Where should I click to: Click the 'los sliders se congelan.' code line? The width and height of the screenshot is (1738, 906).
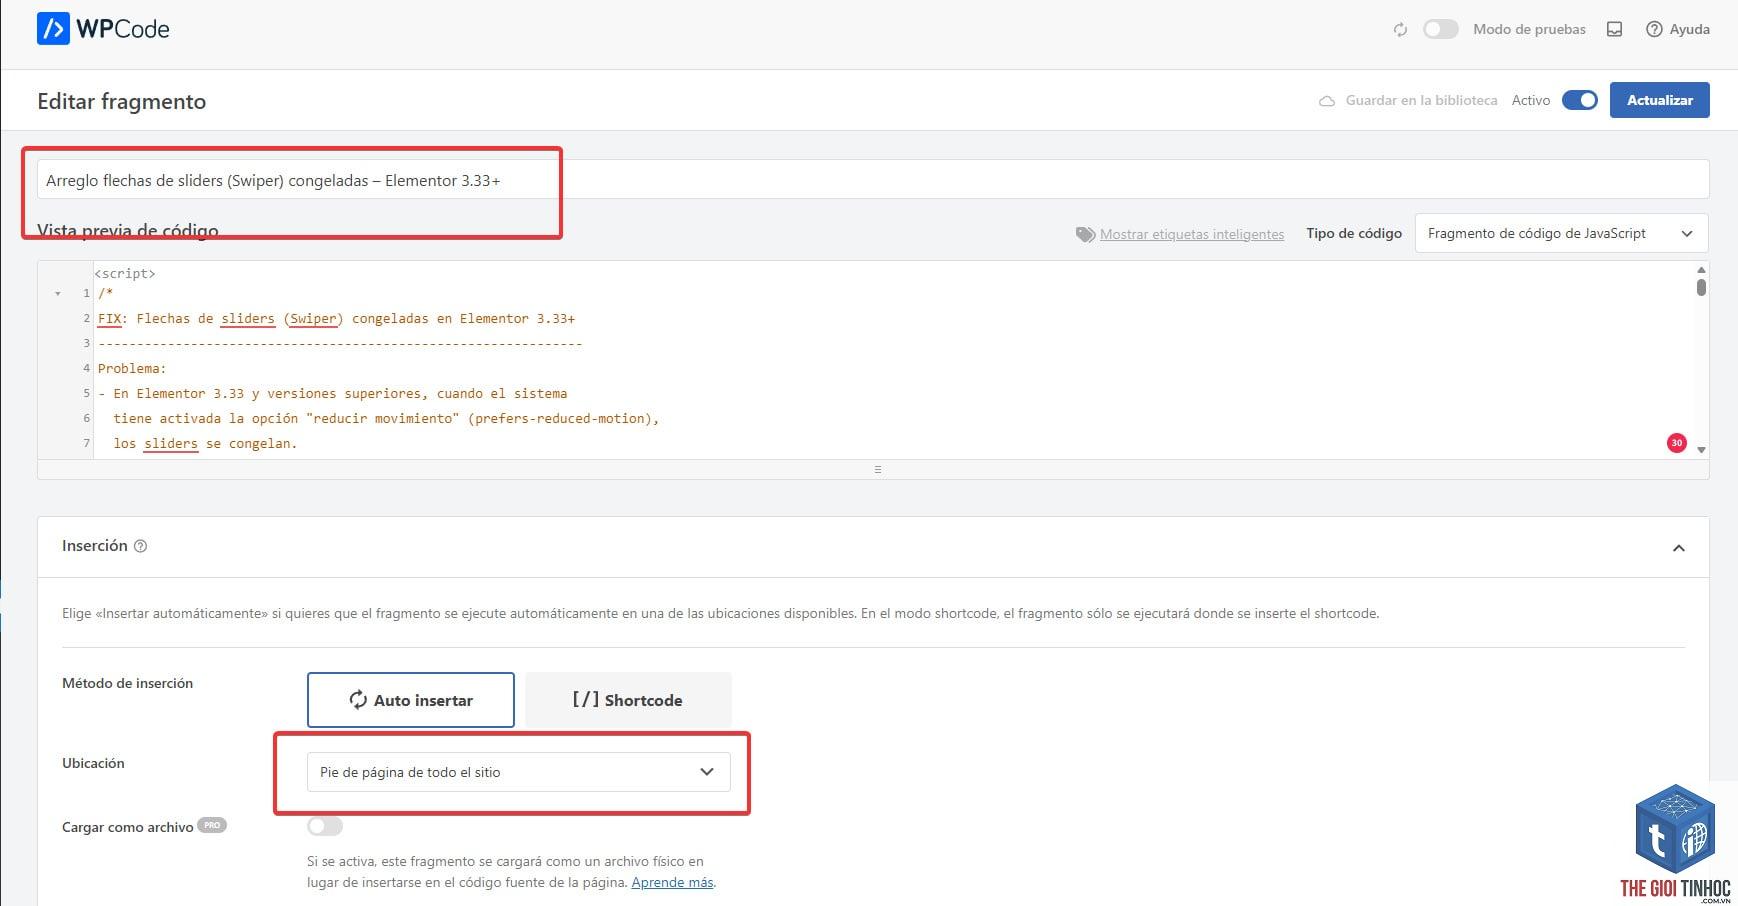(x=205, y=444)
